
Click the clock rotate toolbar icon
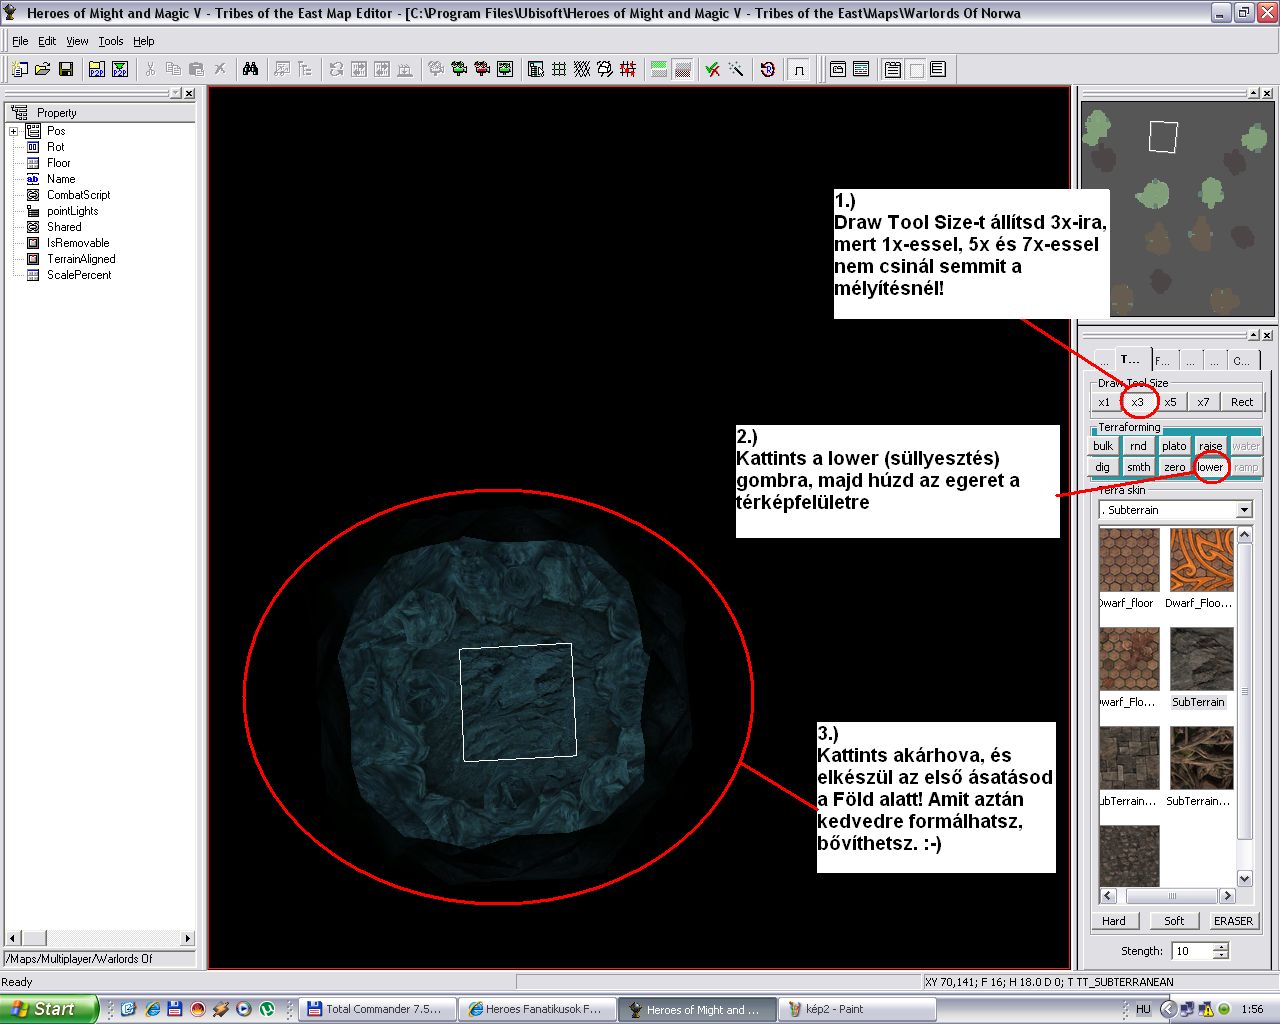click(767, 69)
